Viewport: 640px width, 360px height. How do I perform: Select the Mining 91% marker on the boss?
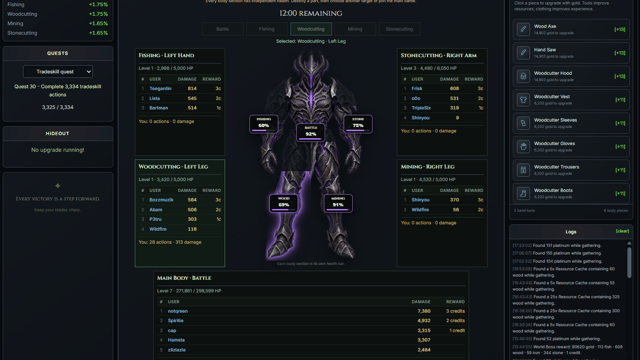click(338, 203)
